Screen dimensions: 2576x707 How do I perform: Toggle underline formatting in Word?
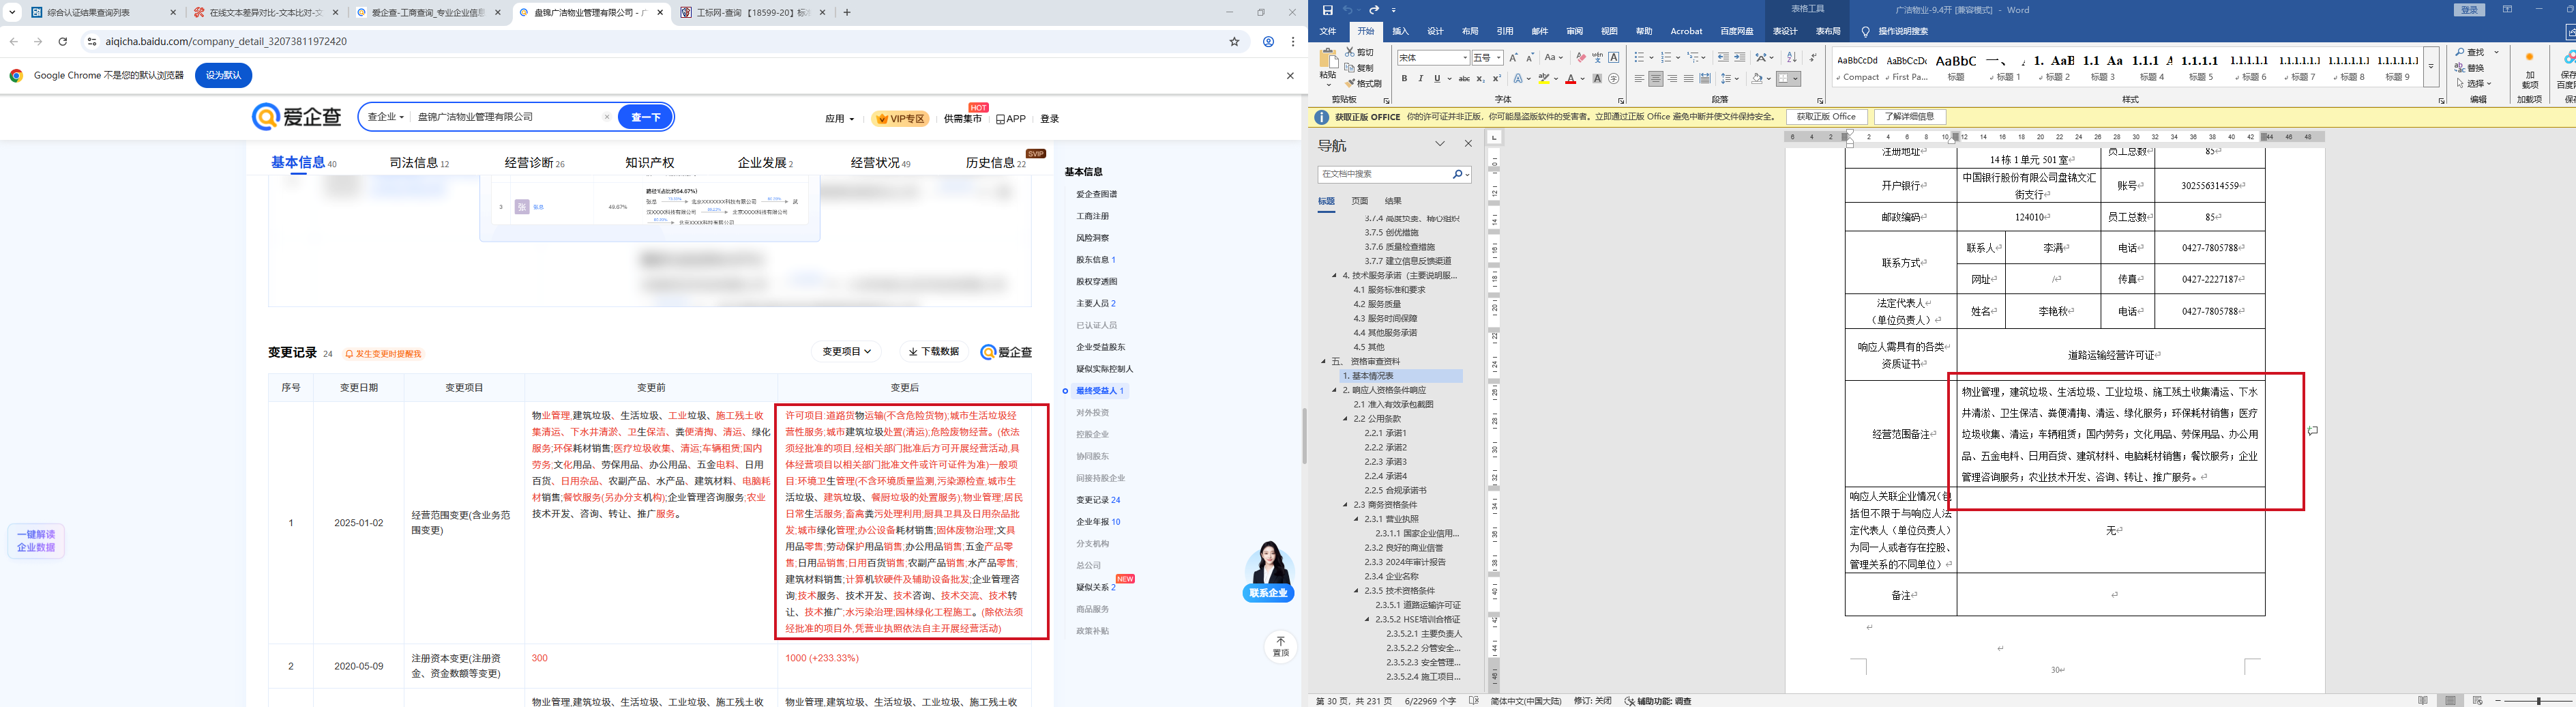pyautogui.click(x=1437, y=79)
